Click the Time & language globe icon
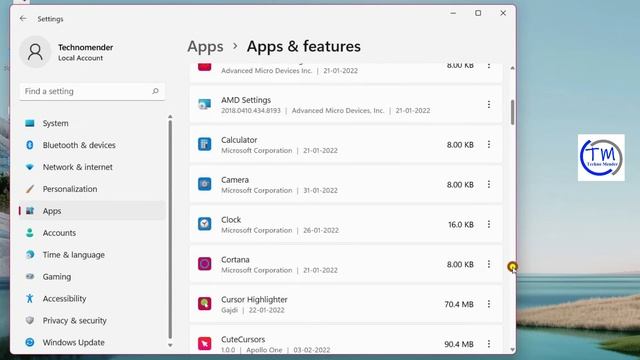640x360 pixels. [x=30, y=255]
